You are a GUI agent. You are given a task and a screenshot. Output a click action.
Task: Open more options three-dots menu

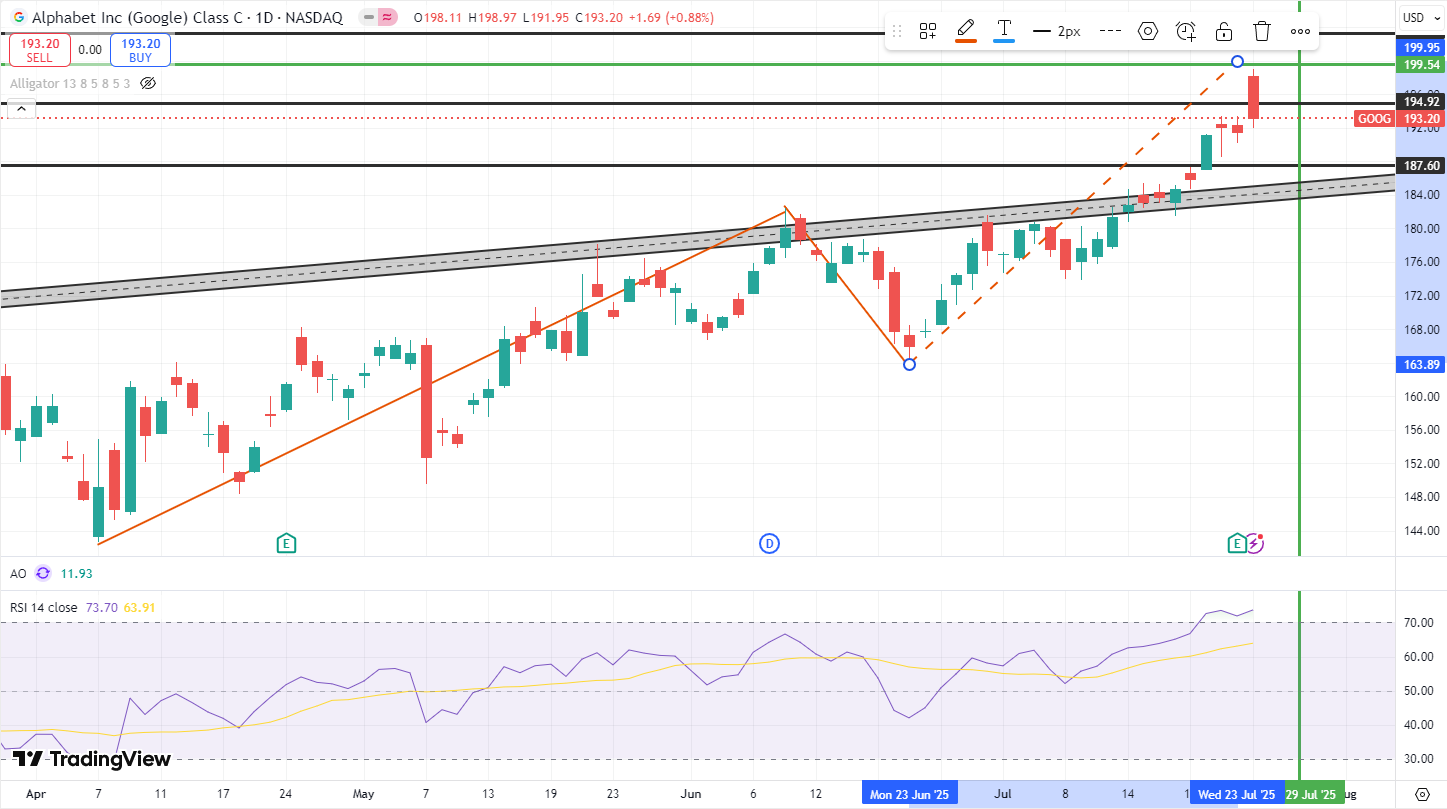(1300, 31)
